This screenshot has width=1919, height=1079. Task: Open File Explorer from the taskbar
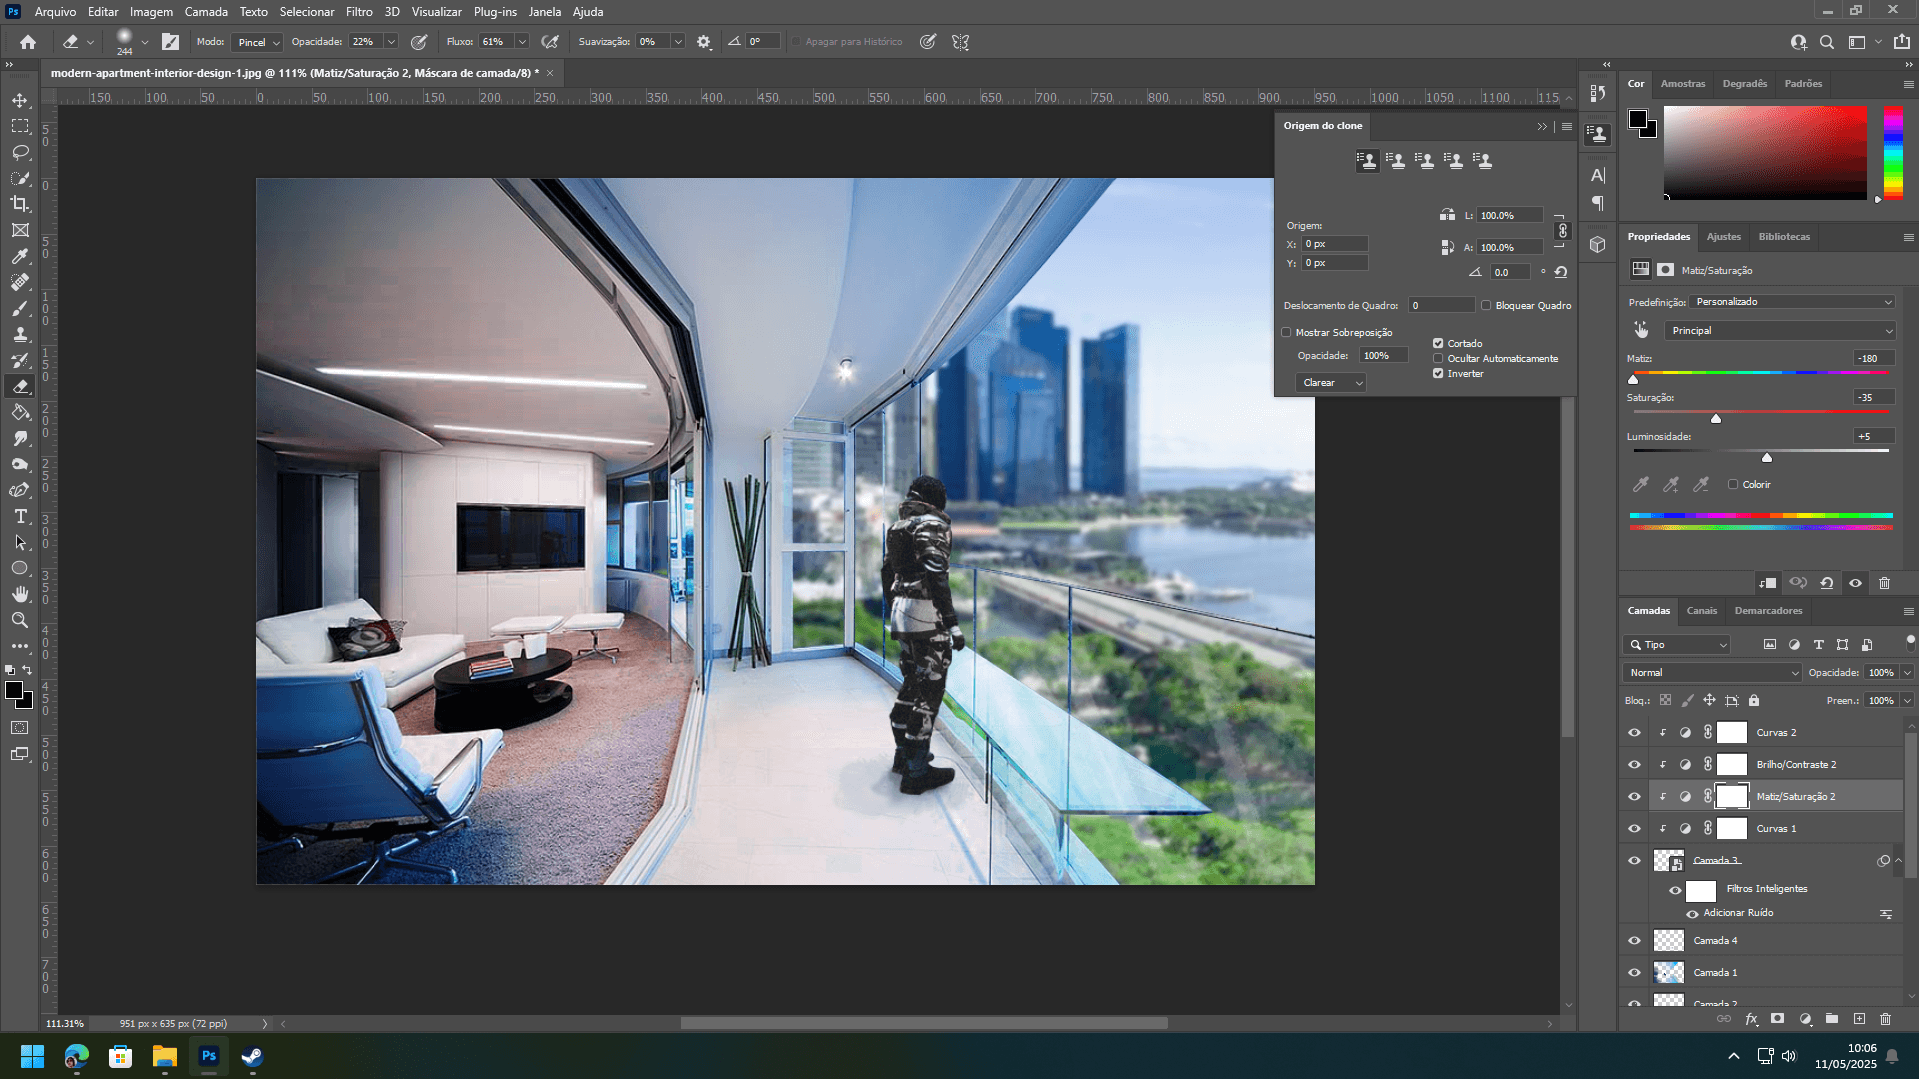164,1056
